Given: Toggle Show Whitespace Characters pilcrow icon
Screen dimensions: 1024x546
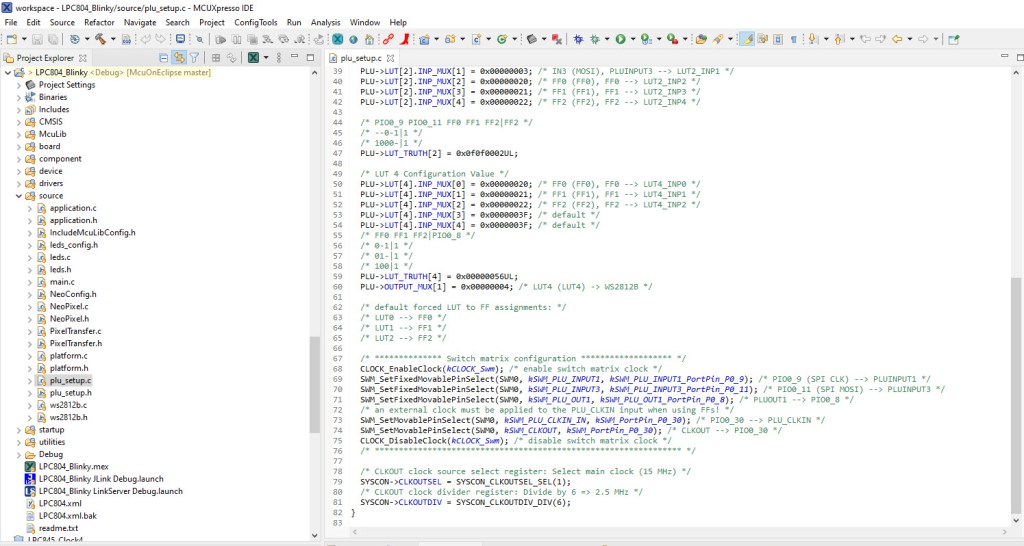Looking at the screenshot, I should tap(794, 40).
